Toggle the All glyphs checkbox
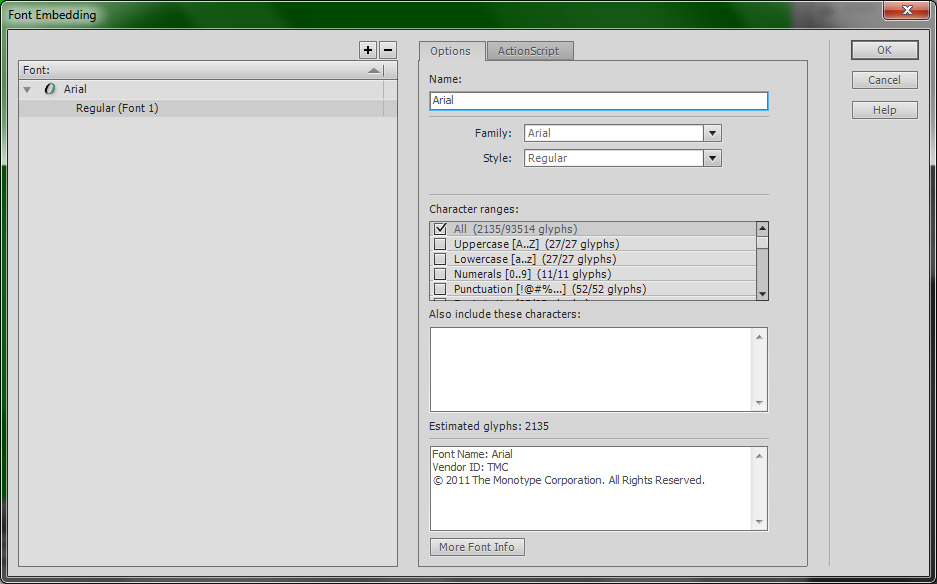Image resolution: width=937 pixels, height=584 pixels. pyautogui.click(x=440, y=229)
